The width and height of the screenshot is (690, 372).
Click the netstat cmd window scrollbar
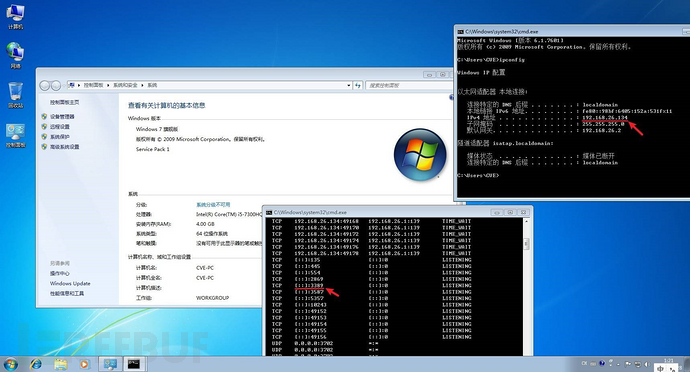(x=526, y=286)
